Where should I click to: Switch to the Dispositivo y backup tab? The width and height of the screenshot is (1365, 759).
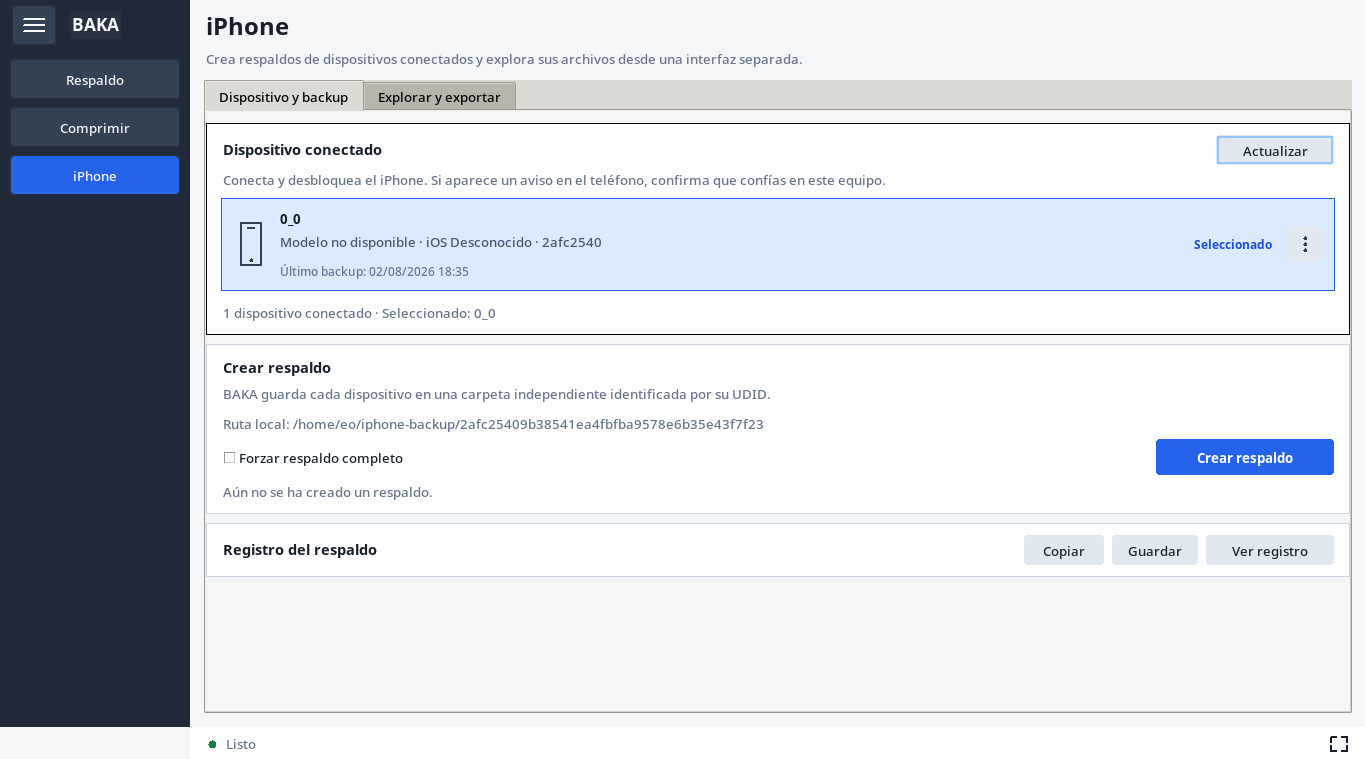pos(284,96)
